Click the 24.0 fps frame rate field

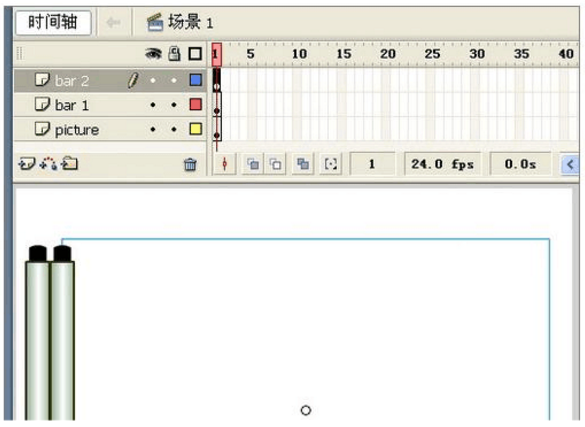point(442,164)
